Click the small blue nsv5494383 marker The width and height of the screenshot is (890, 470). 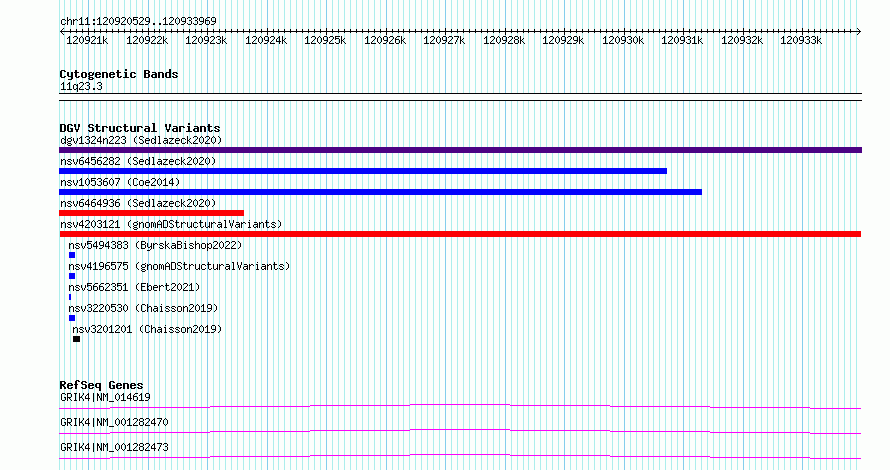[x=72, y=255]
